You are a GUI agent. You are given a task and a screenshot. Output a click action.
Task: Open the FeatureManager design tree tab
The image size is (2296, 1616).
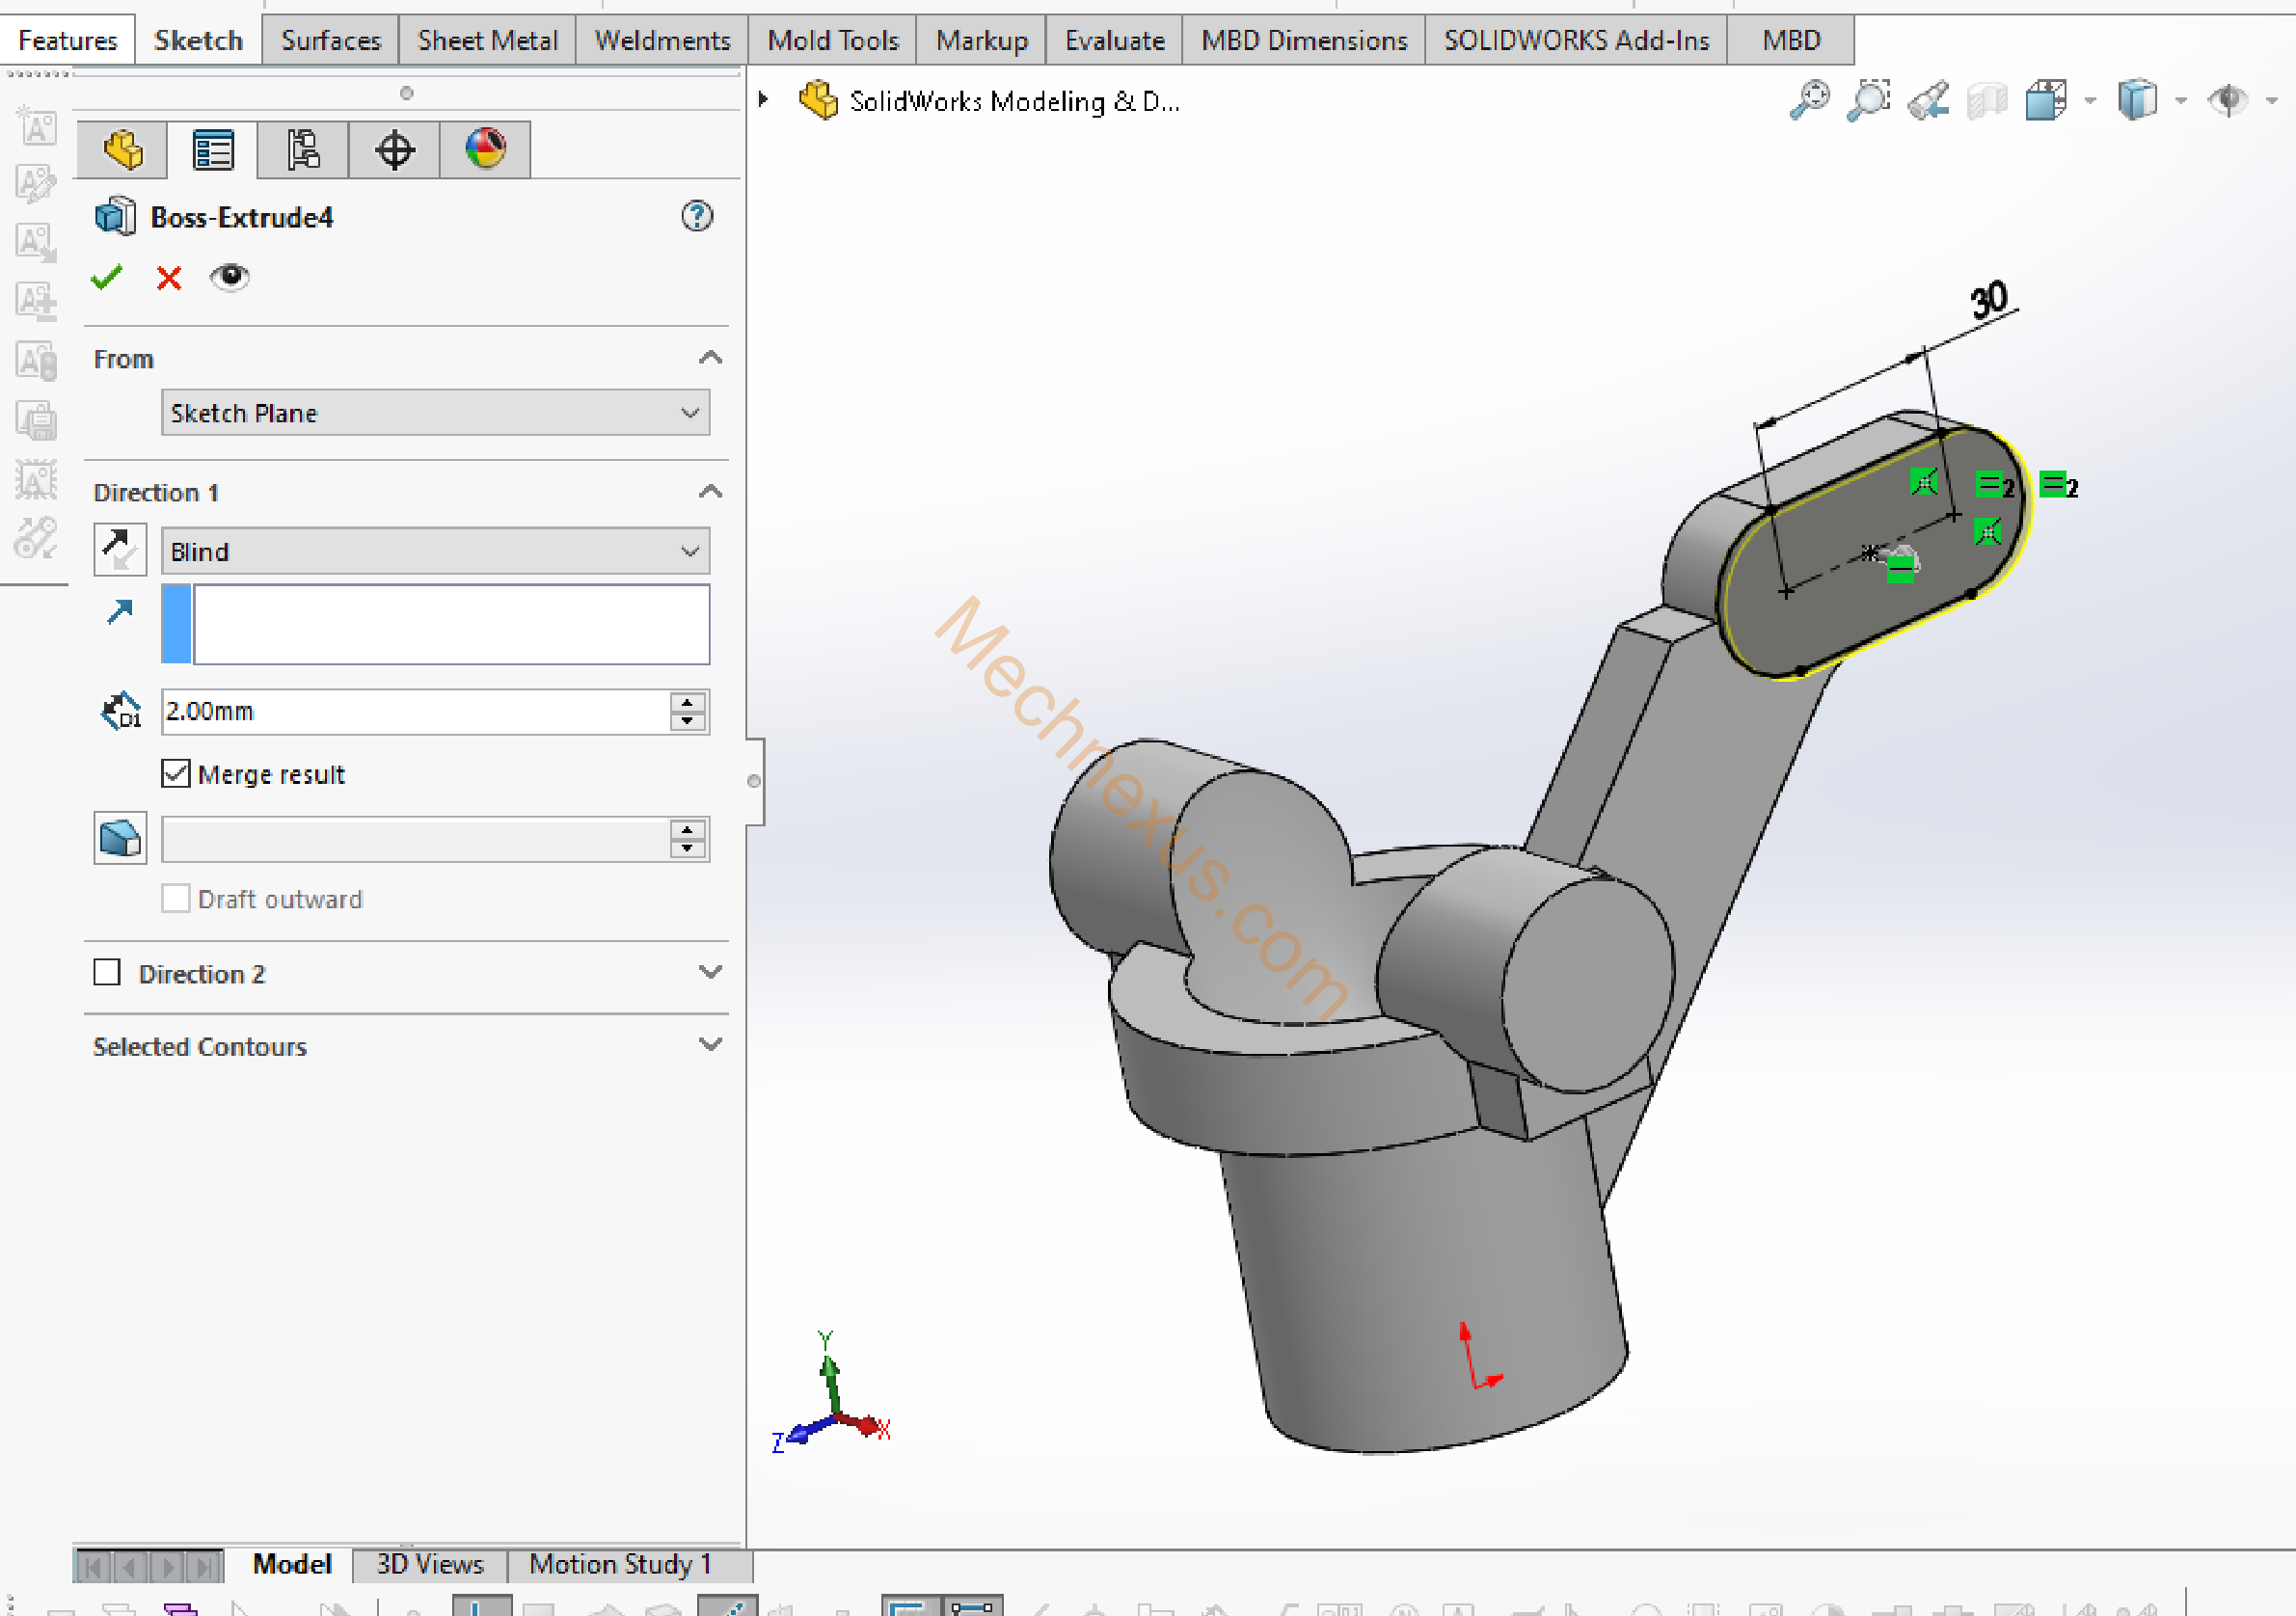click(x=122, y=151)
